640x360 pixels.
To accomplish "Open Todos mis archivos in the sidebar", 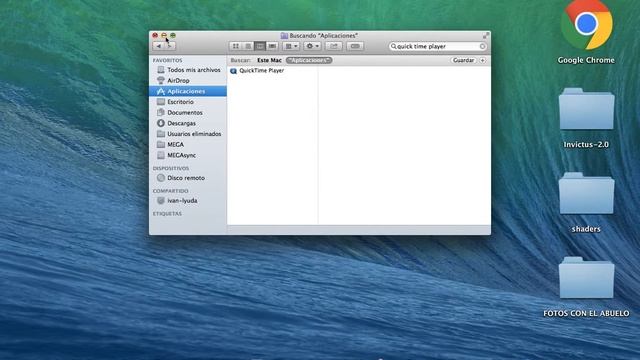I will 188,70.
